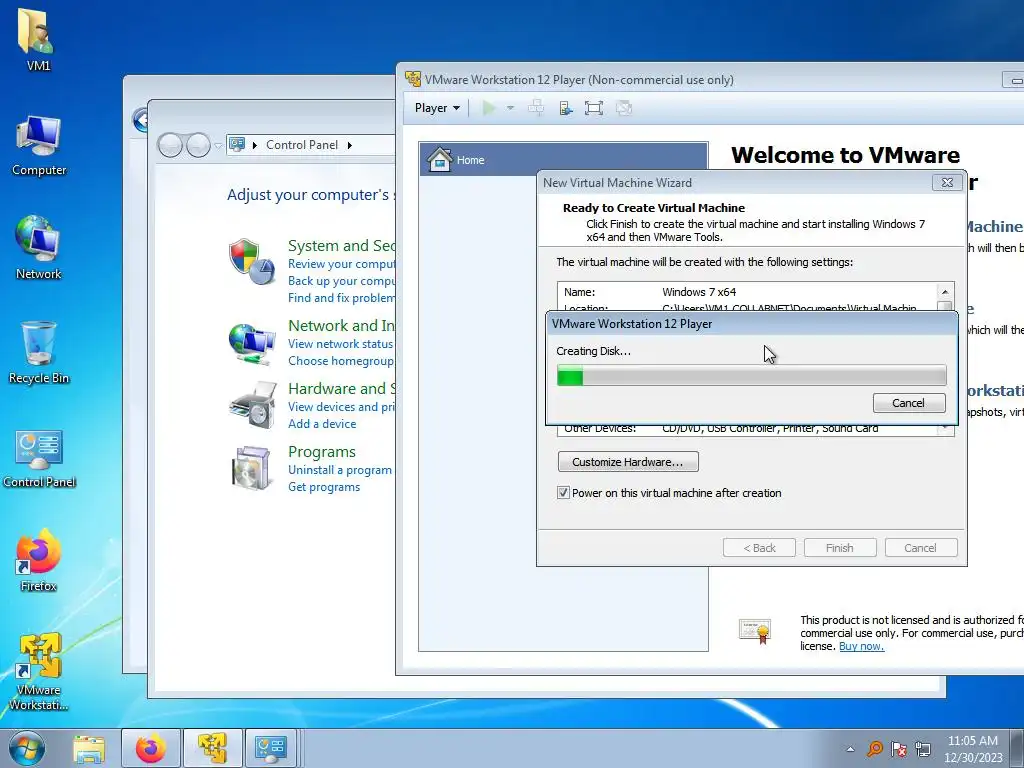Click the wizard's bottom Cancel button
The image size is (1024, 768).
[x=921, y=548]
